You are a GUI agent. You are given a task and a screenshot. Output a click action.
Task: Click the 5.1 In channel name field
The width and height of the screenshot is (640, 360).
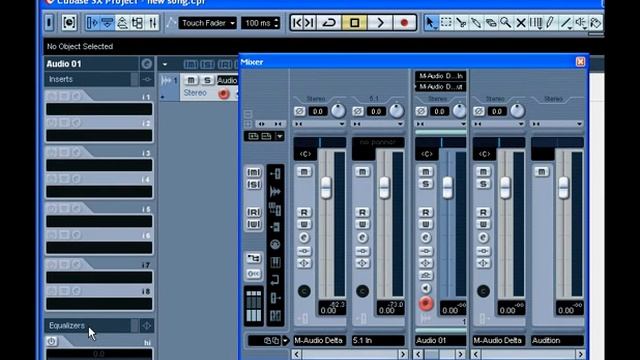pos(378,340)
